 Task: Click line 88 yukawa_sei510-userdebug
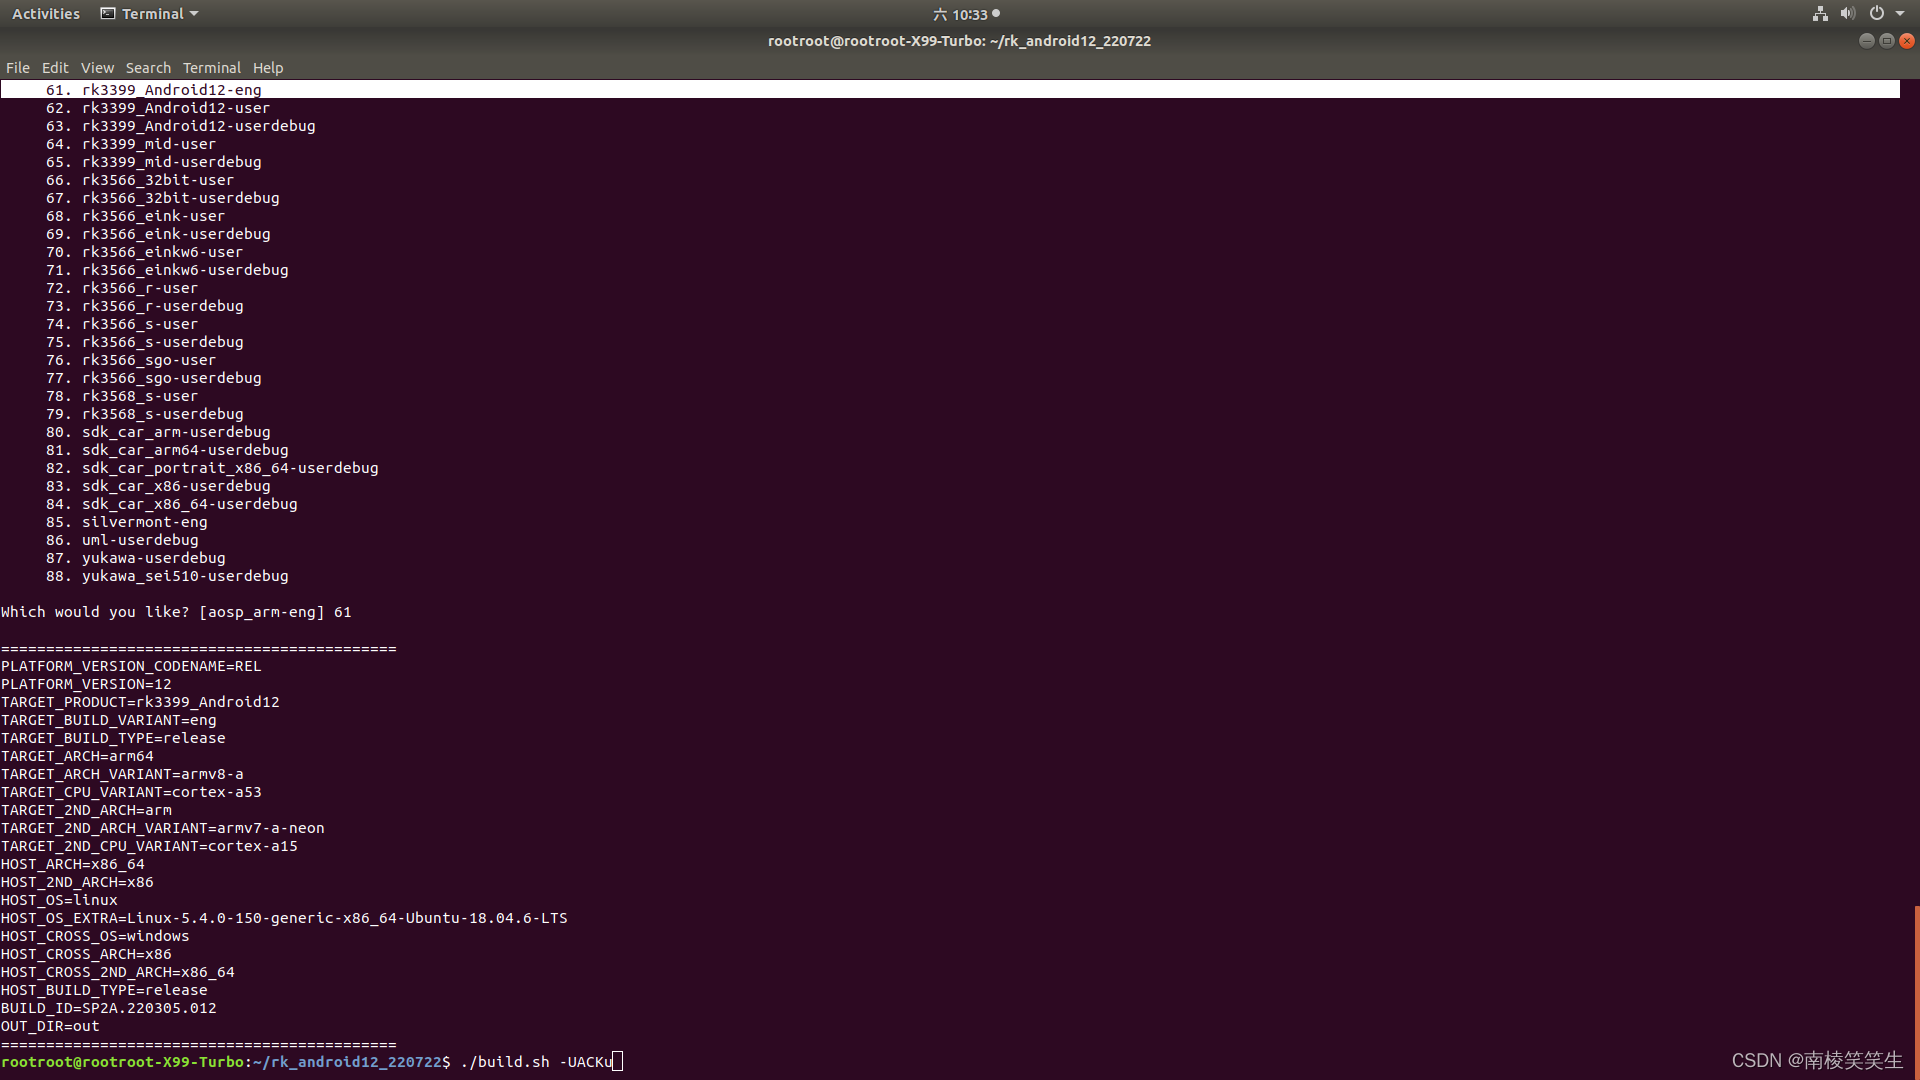pyautogui.click(x=167, y=576)
